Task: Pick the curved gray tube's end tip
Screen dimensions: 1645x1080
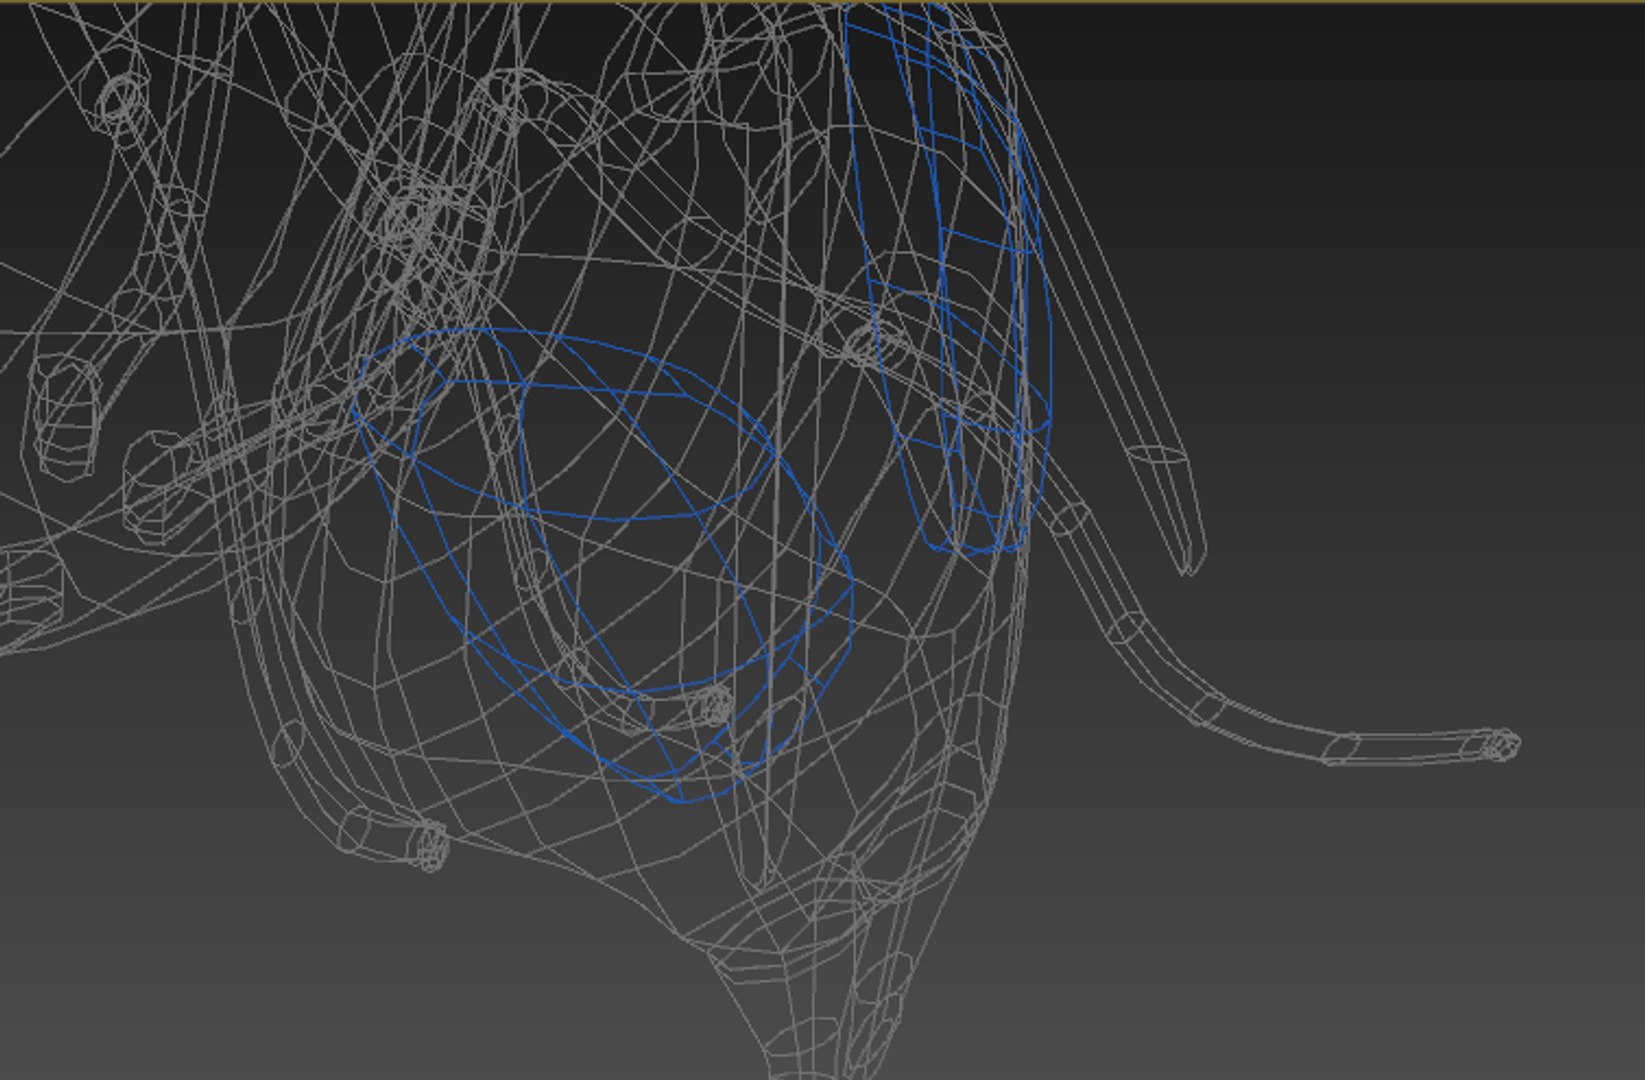Action: coord(1501,745)
